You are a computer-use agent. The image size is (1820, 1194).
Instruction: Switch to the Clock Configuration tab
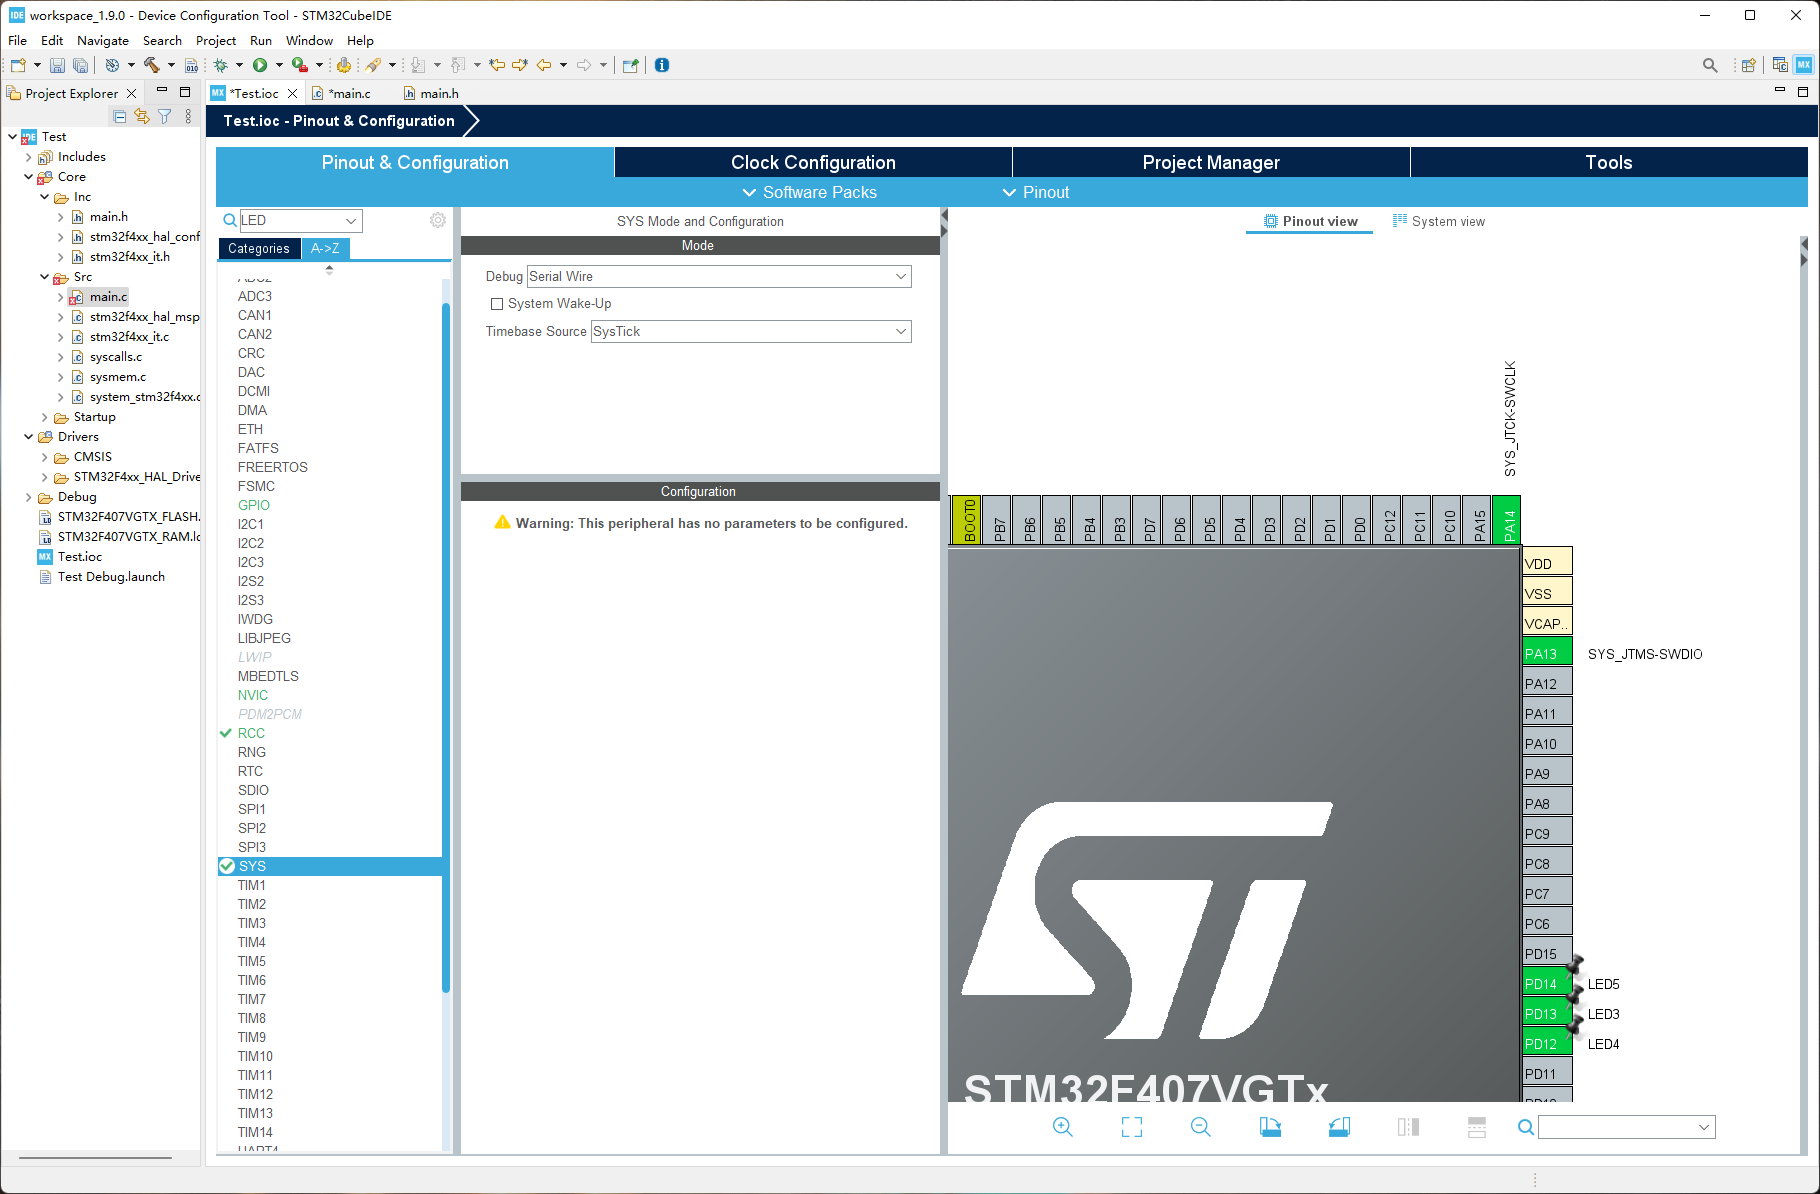coord(813,162)
